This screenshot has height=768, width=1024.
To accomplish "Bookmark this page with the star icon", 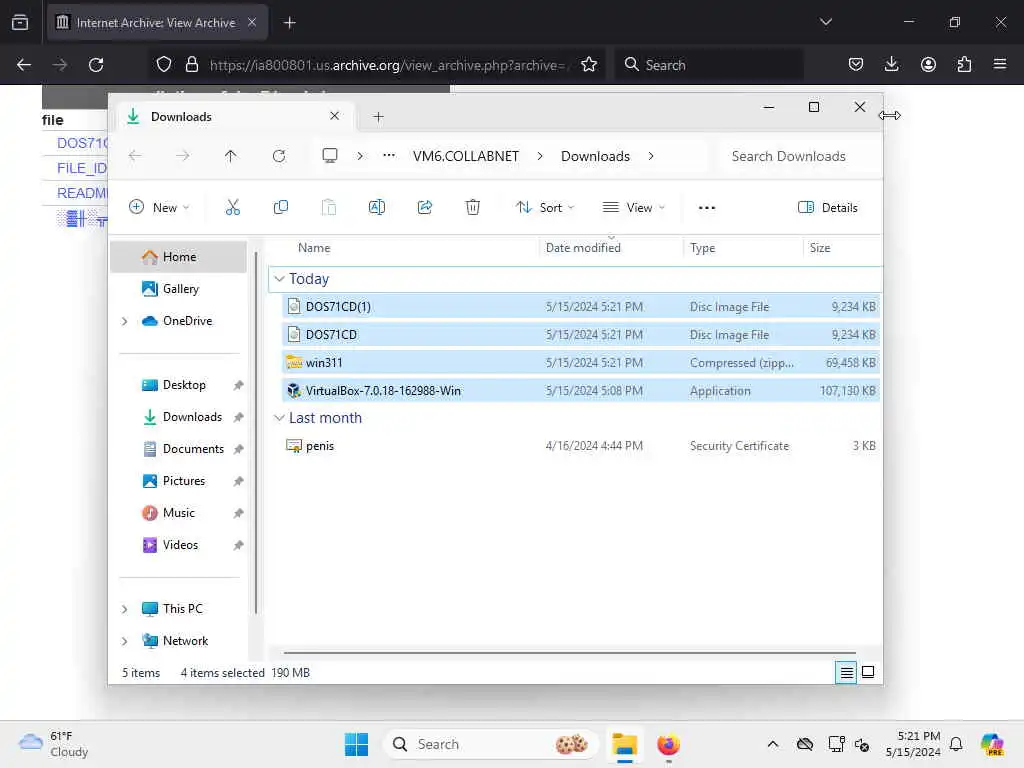I will (588, 65).
